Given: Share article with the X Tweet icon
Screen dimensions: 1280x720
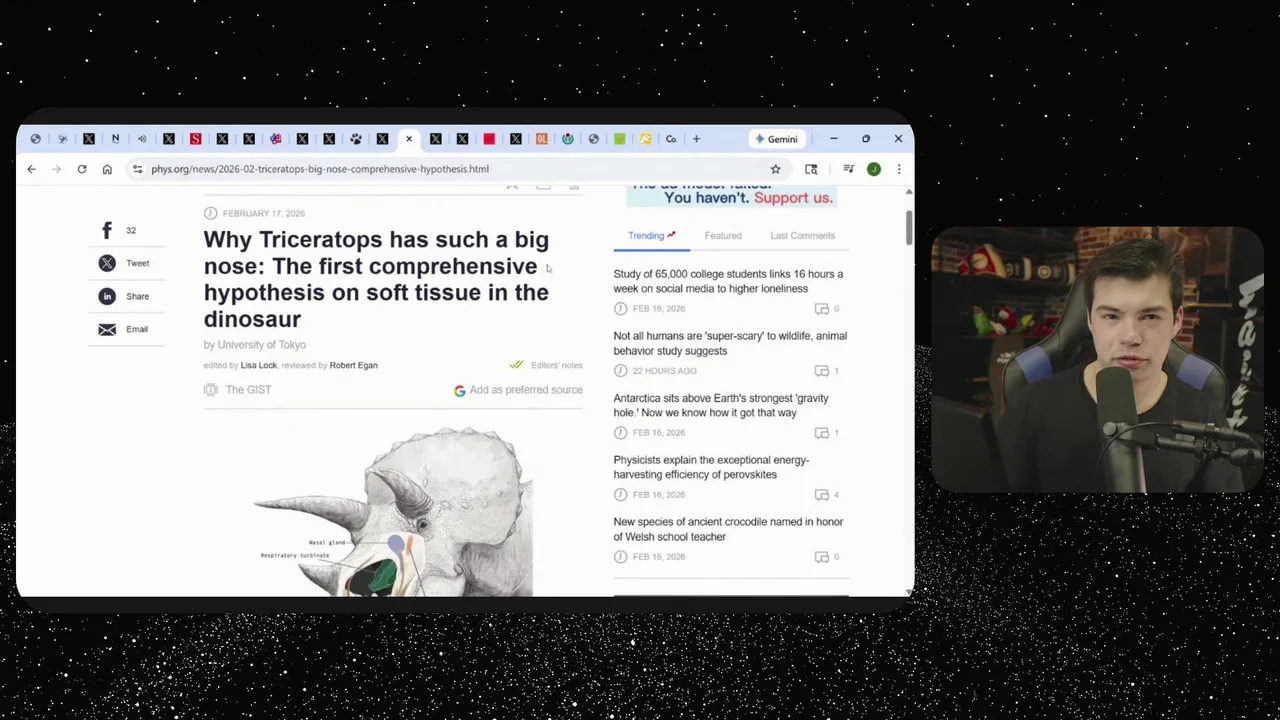Looking at the screenshot, I should point(107,263).
